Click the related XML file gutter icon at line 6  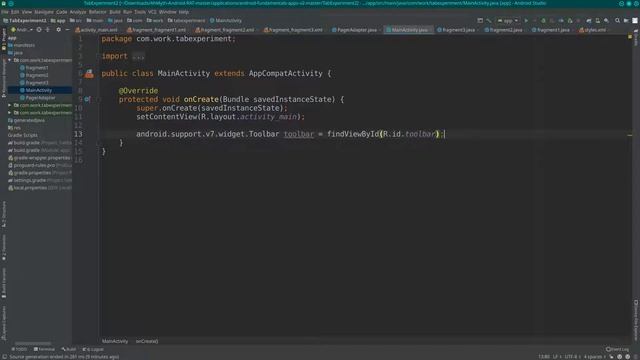pyautogui.click(x=89, y=74)
